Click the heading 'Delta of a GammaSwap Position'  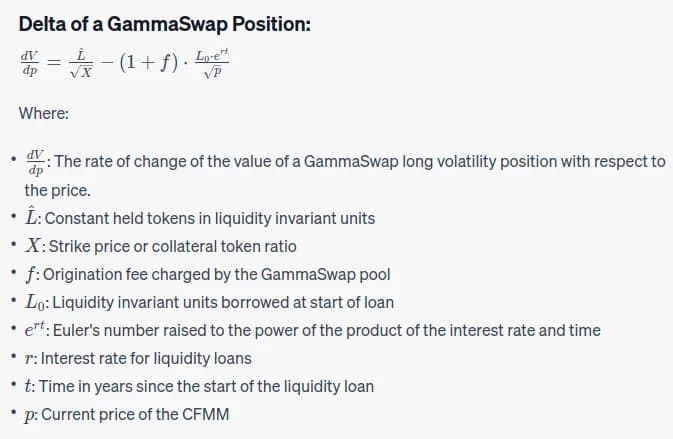point(164,24)
